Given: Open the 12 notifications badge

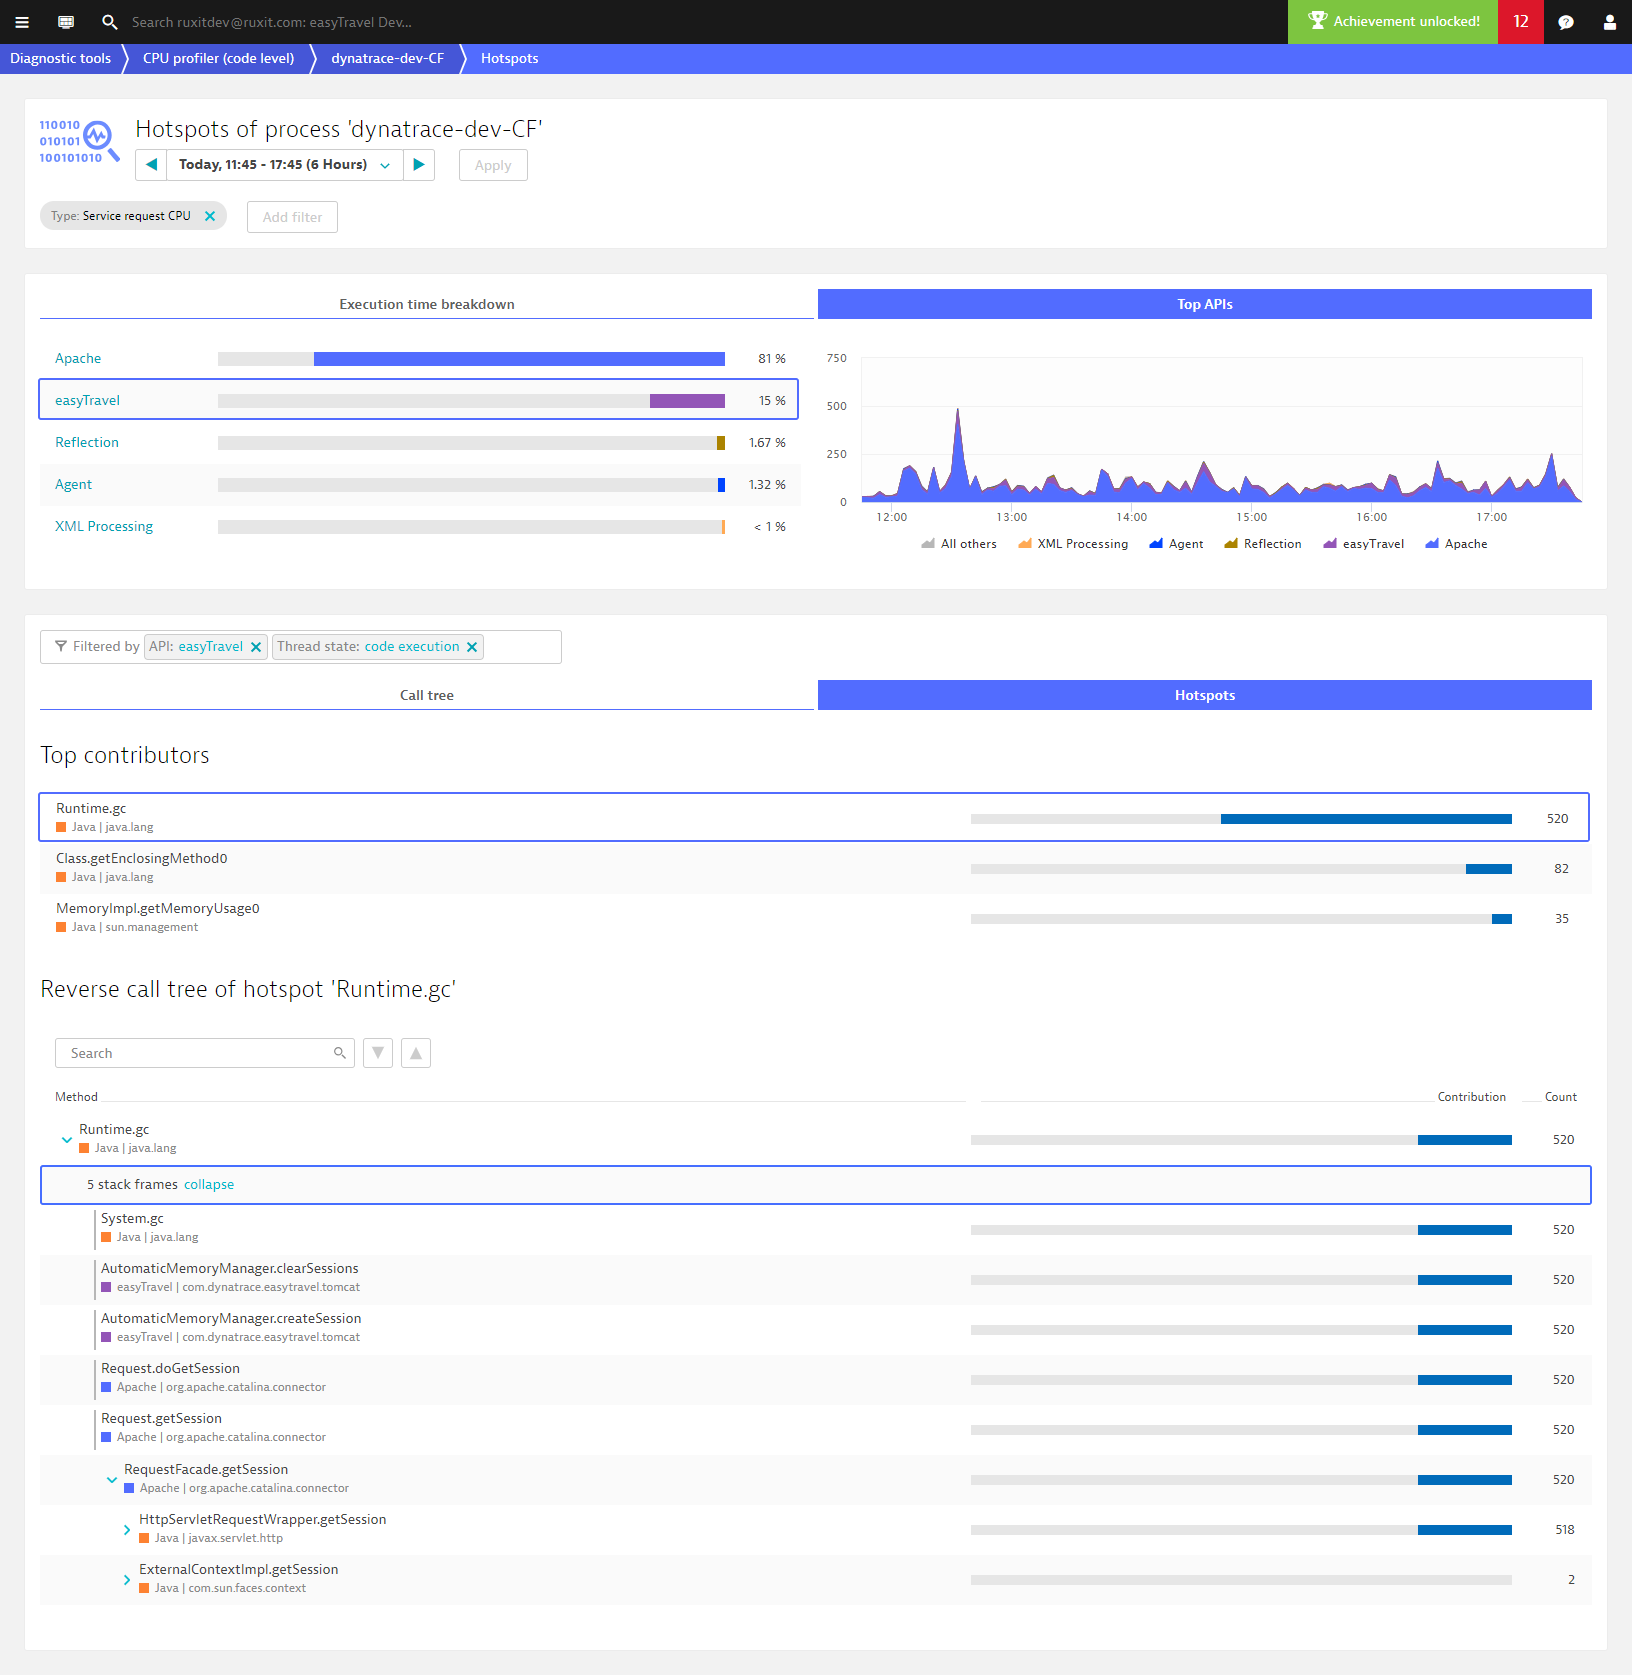Looking at the screenshot, I should coord(1521,22).
